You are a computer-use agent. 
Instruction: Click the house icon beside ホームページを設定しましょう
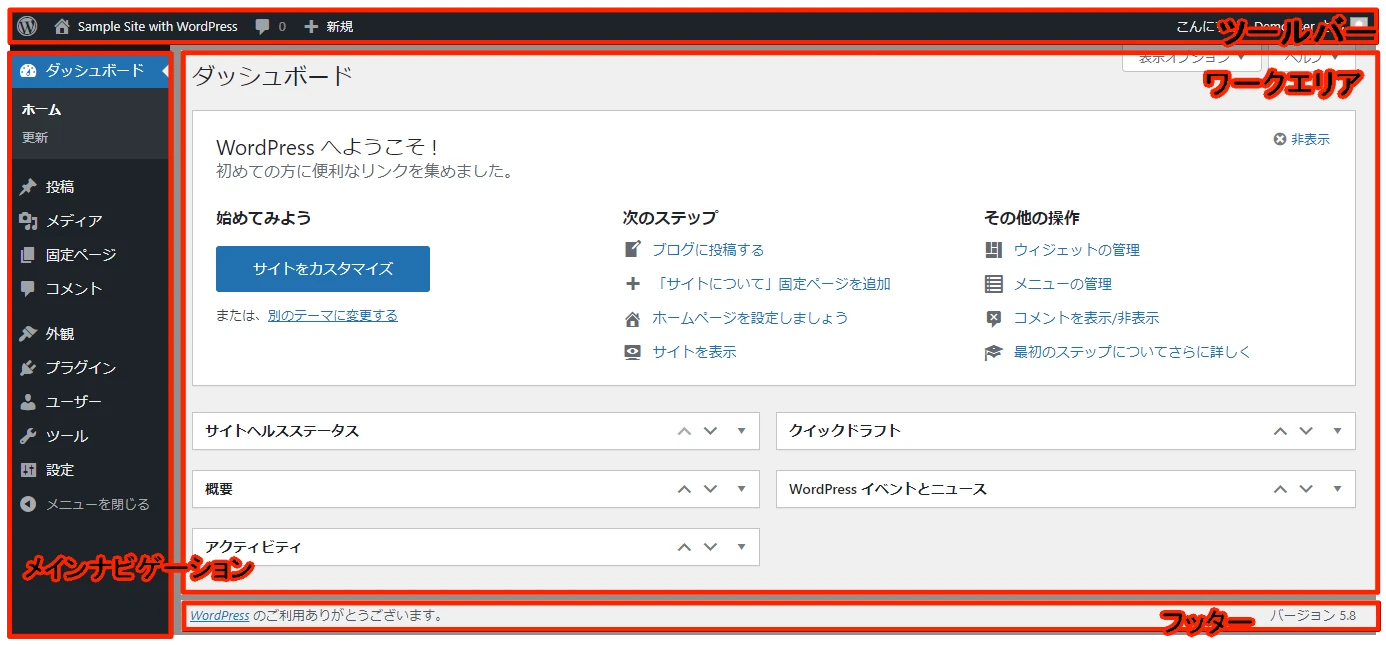(632, 319)
